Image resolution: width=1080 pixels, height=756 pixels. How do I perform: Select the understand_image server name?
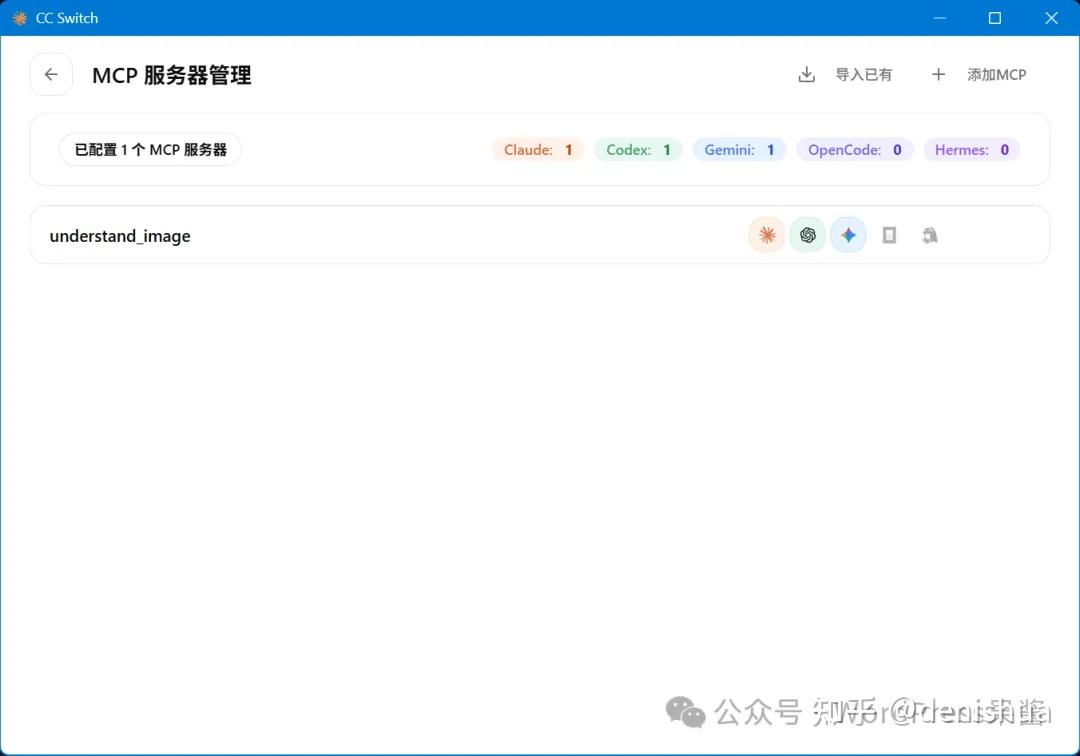pos(120,236)
